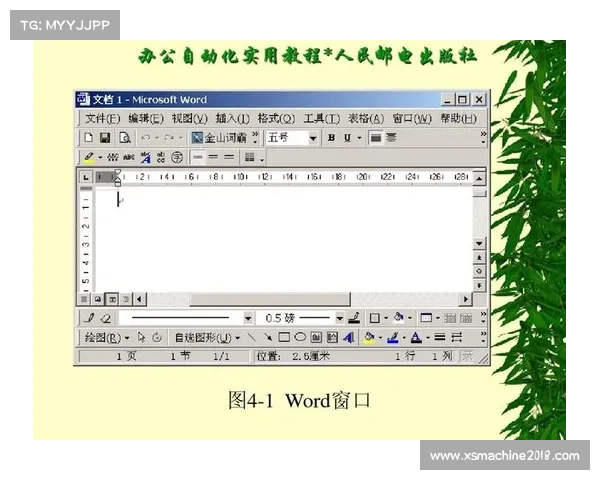
Task: Set 1.5 line spacing
Action: click(214, 157)
